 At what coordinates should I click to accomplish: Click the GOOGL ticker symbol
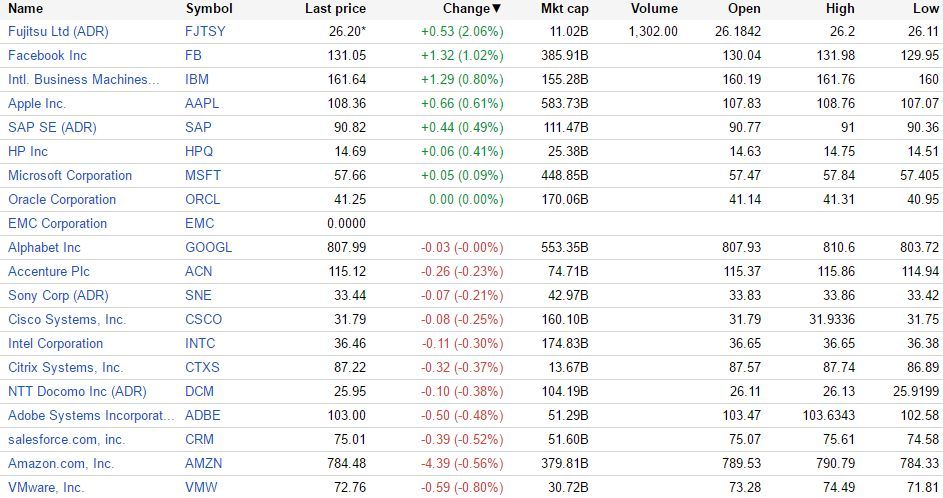point(208,247)
